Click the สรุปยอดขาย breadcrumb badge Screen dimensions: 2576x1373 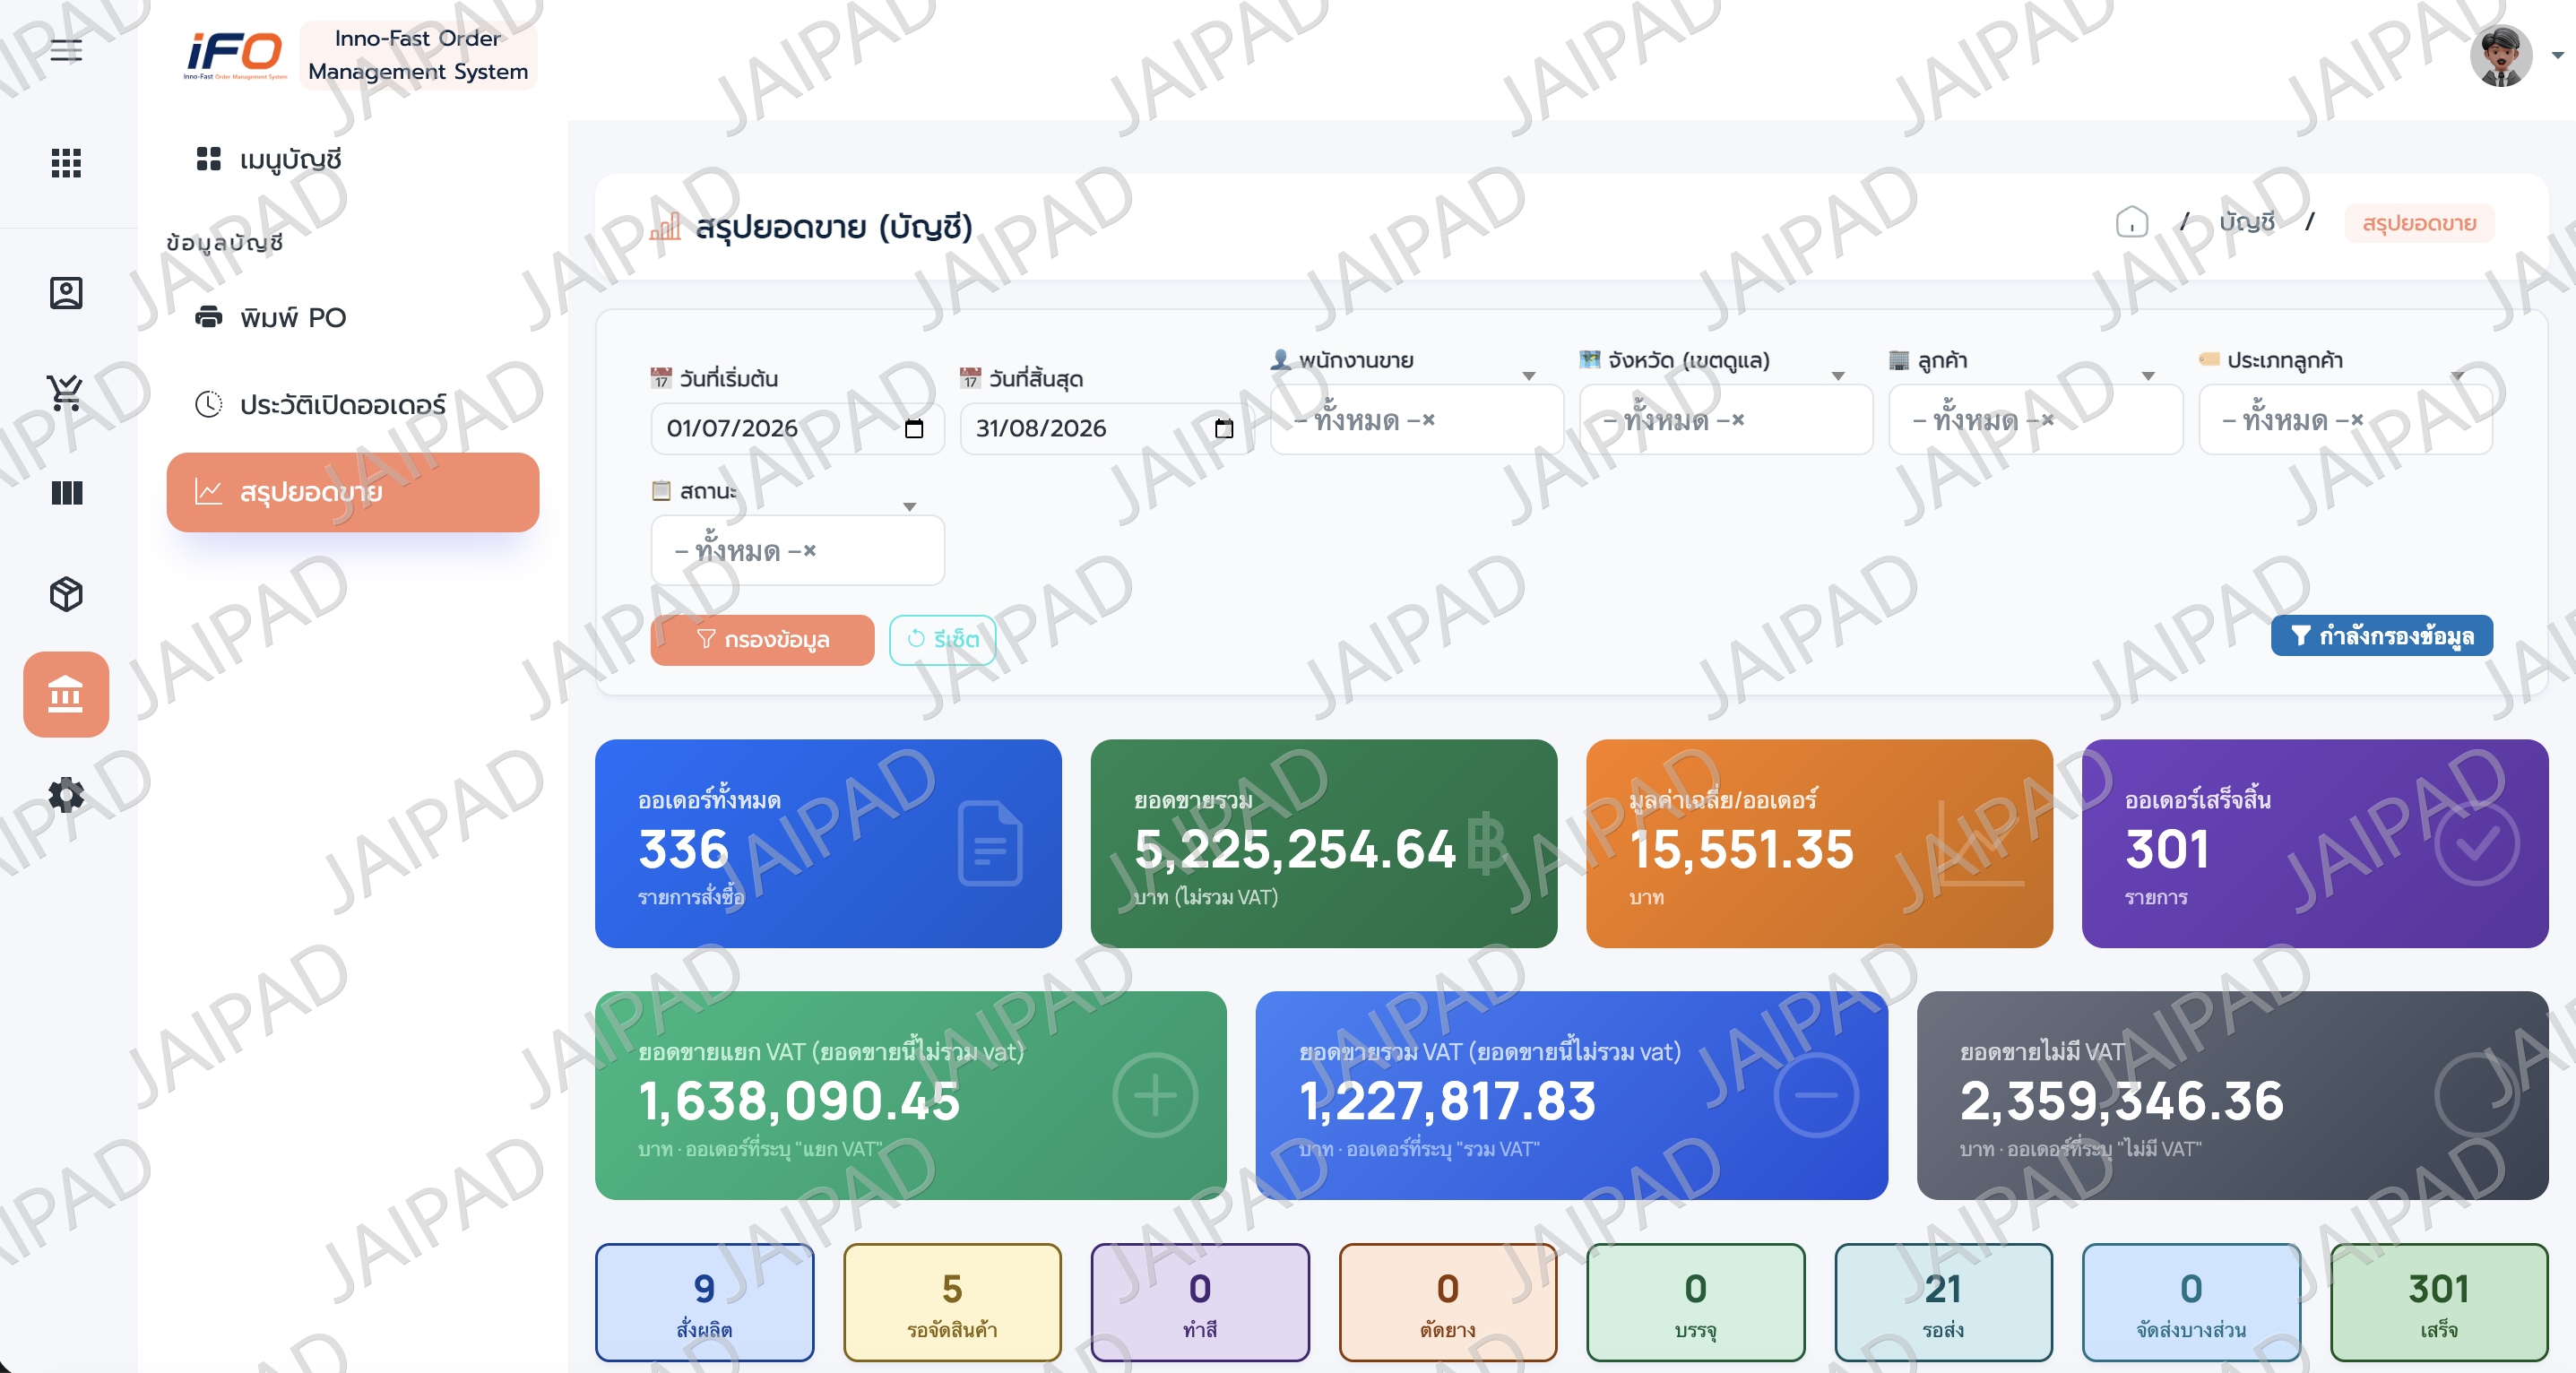(2419, 223)
